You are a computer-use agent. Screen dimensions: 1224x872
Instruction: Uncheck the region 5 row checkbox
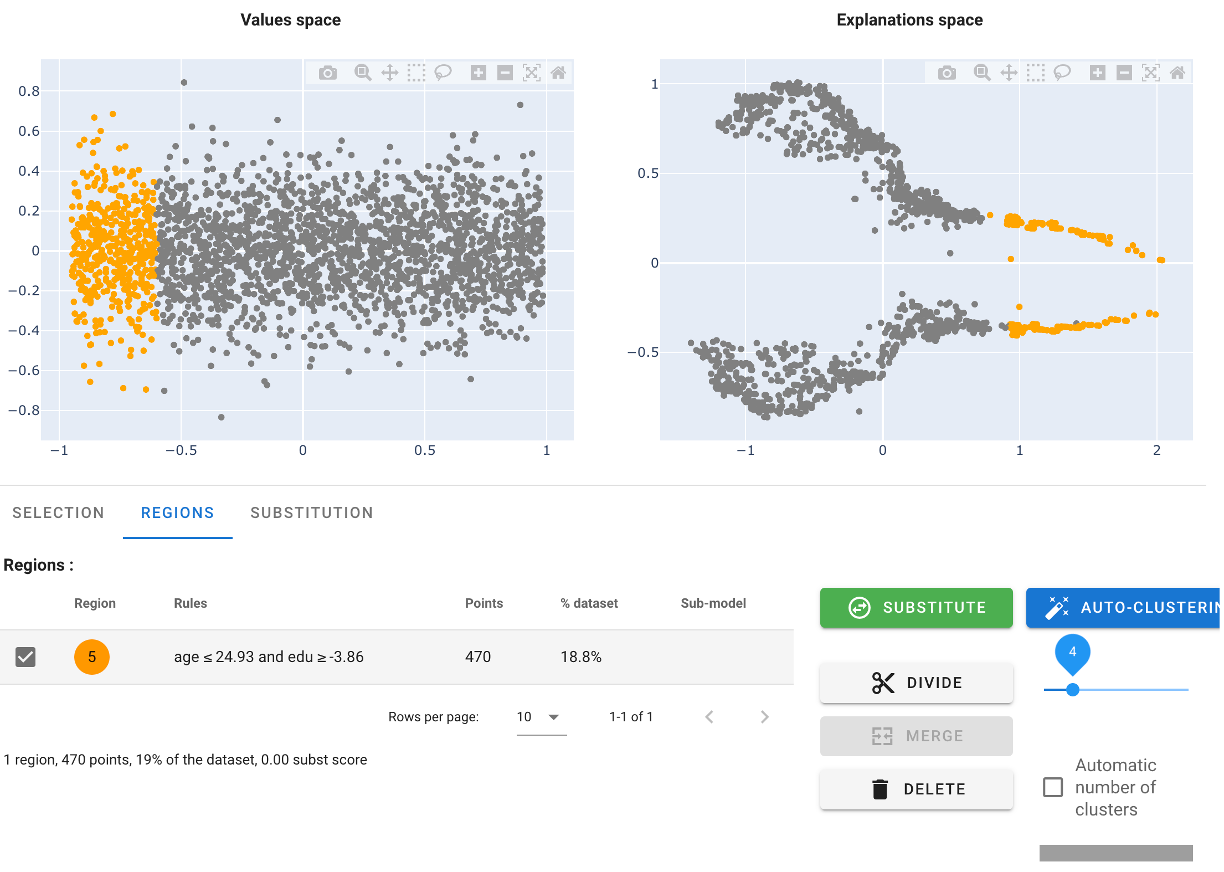click(x=26, y=657)
